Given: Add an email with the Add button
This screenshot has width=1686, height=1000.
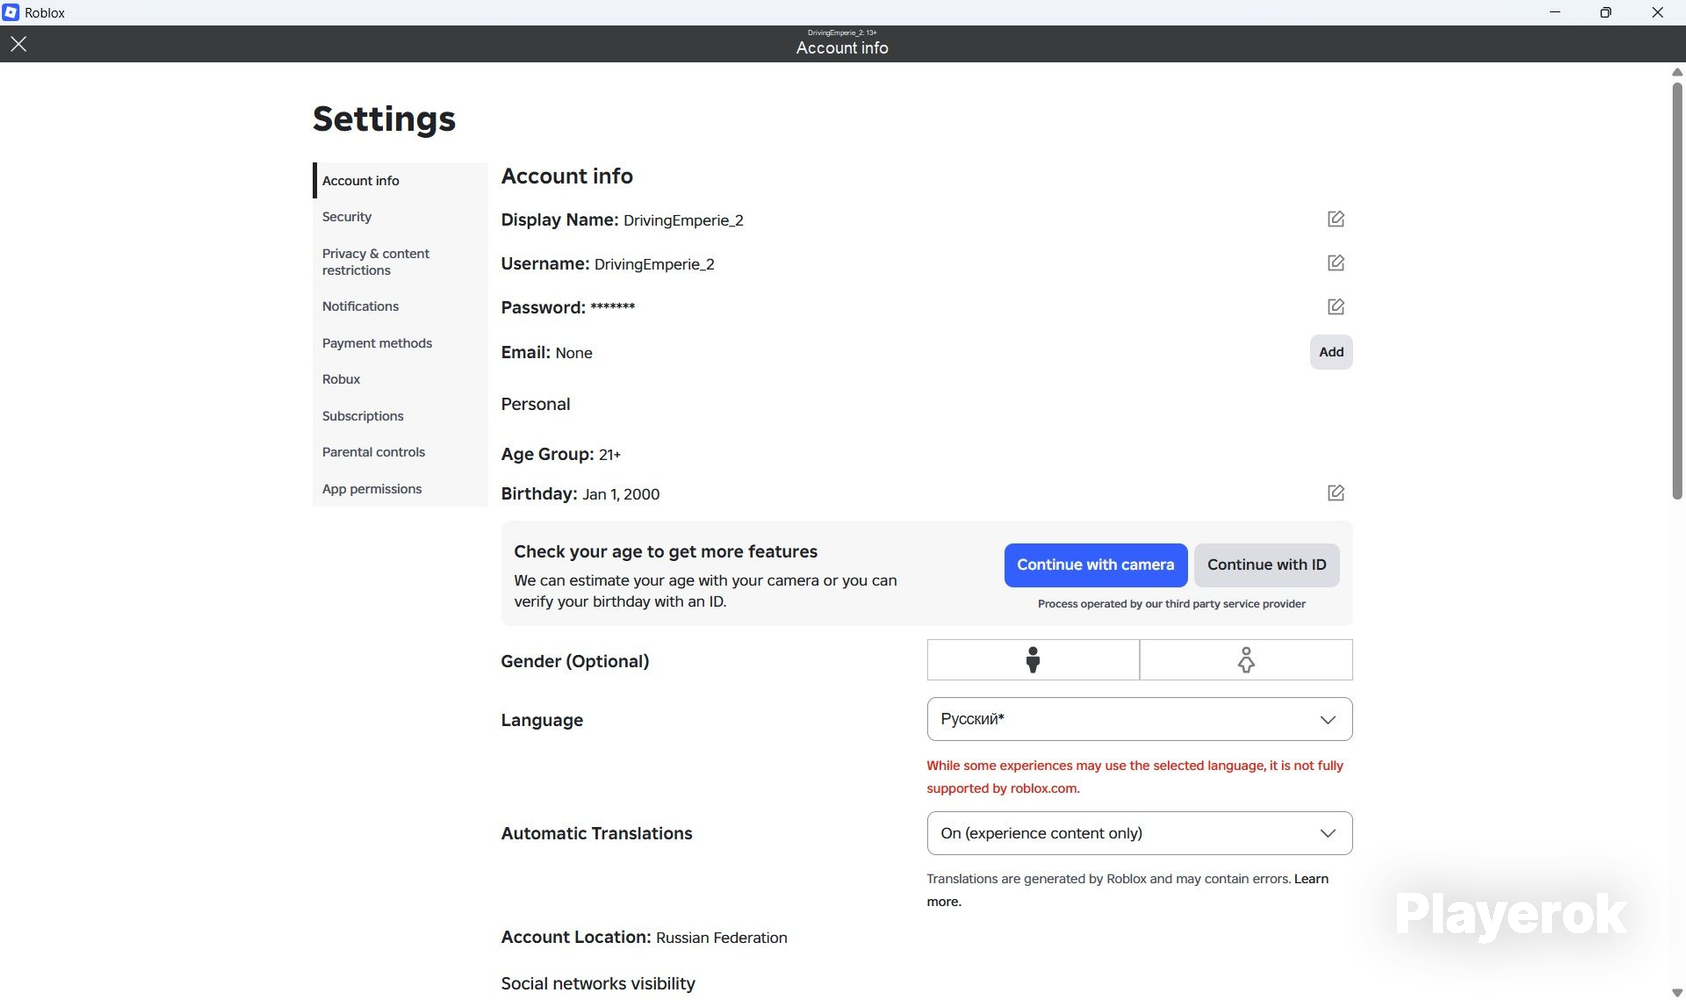Looking at the screenshot, I should (x=1331, y=352).
